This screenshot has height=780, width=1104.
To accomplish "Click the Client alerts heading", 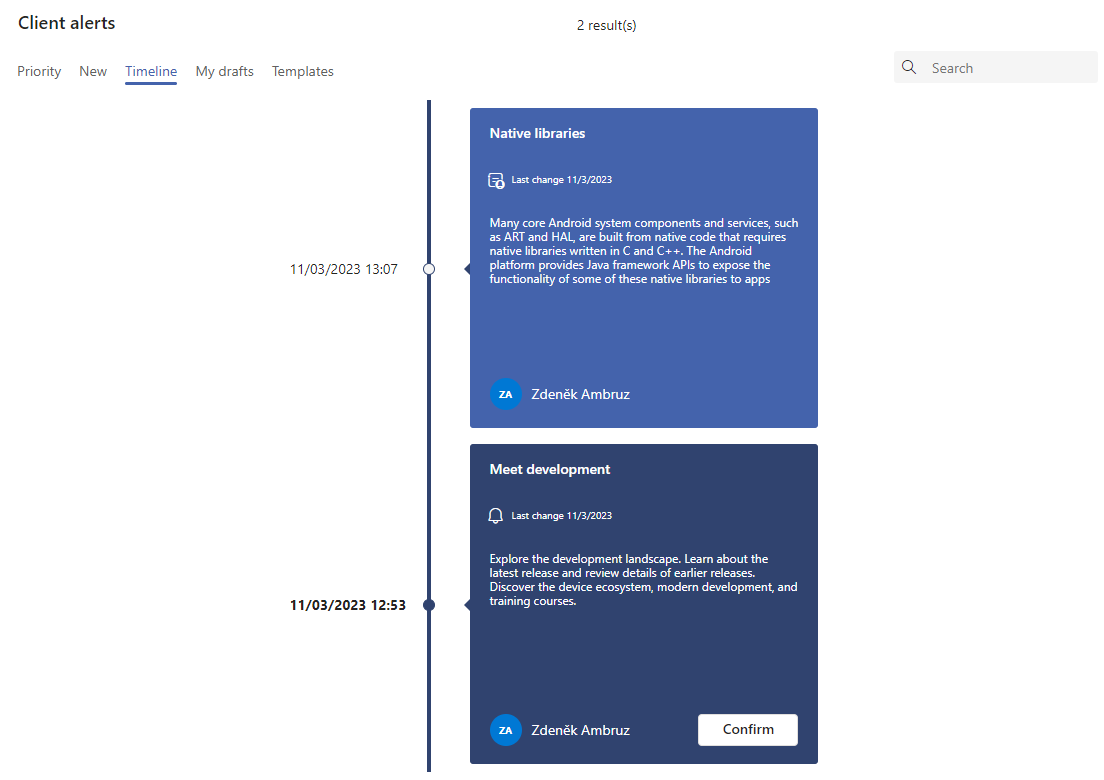I will point(66,23).
